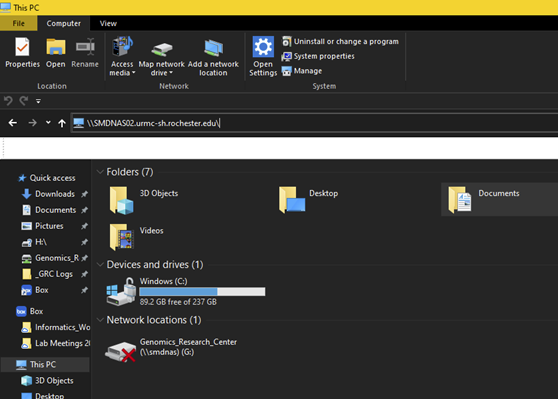Click the pin icon beside H:\
The image size is (558, 399).
tap(84, 242)
